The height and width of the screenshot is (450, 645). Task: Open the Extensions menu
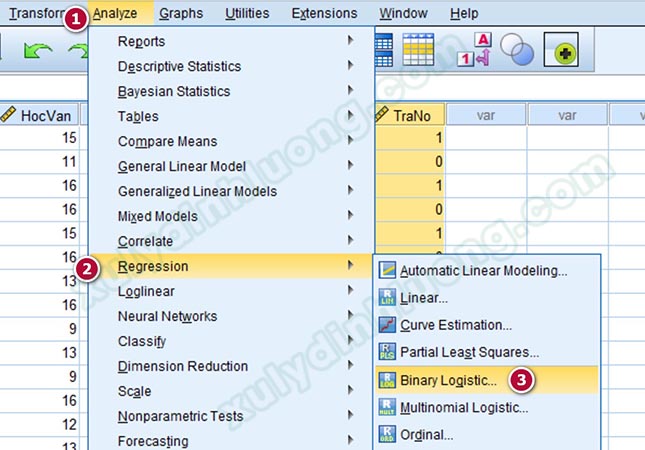click(324, 13)
